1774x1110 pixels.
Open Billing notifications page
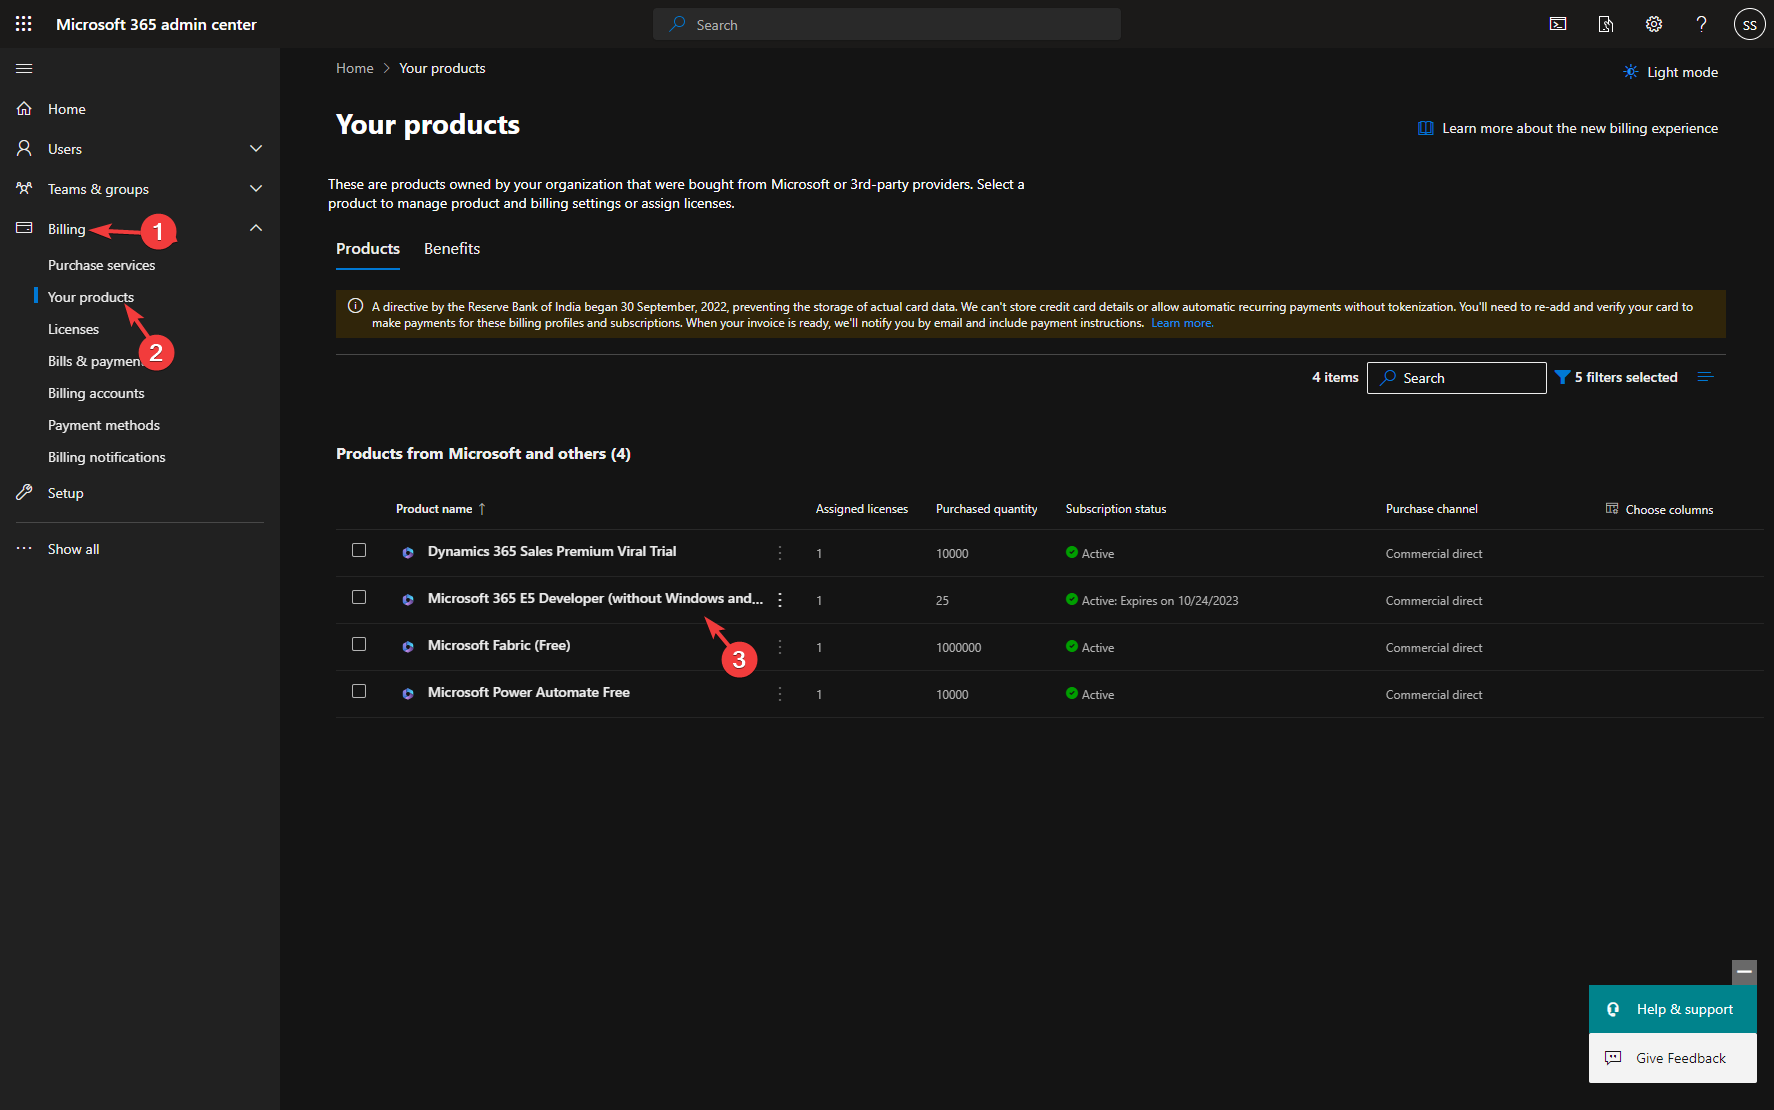[107, 457]
